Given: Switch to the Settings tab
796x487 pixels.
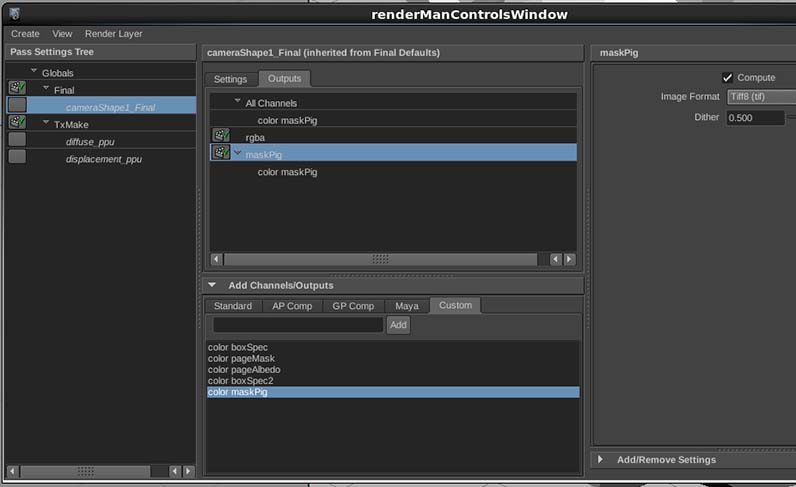Looking at the screenshot, I should (230, 79).
